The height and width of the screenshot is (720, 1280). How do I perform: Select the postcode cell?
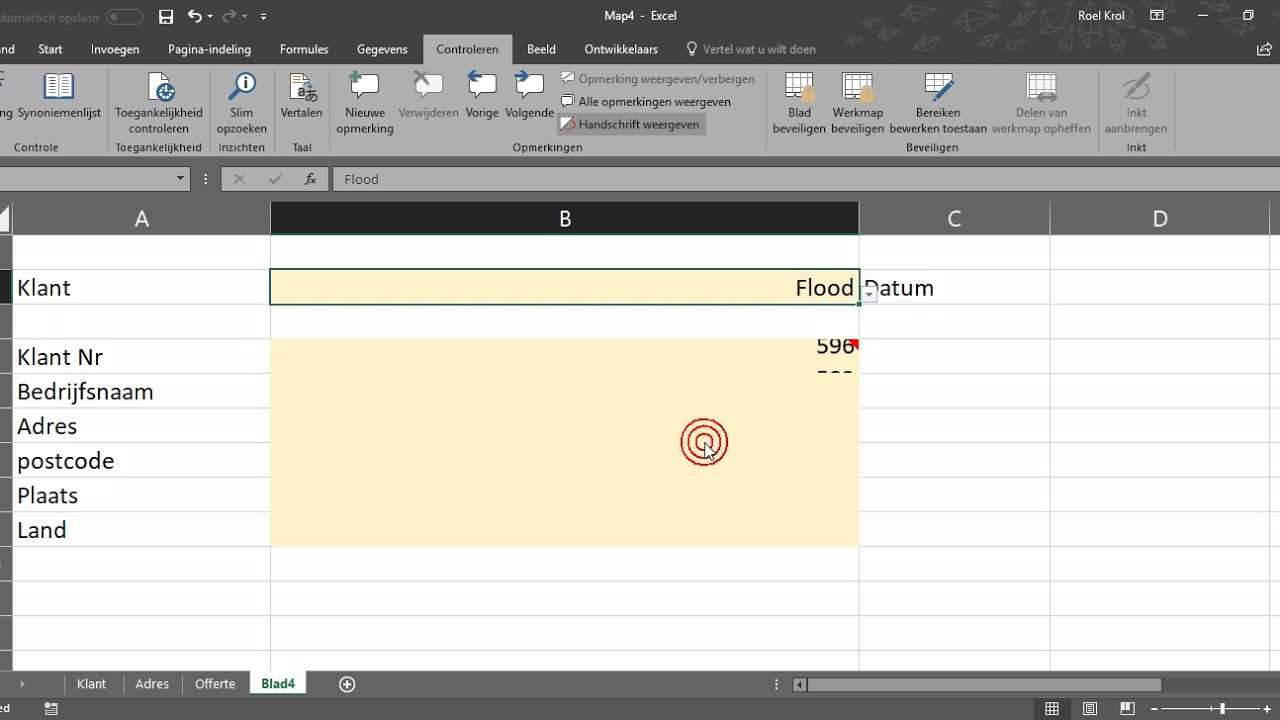tap(142, 460)
